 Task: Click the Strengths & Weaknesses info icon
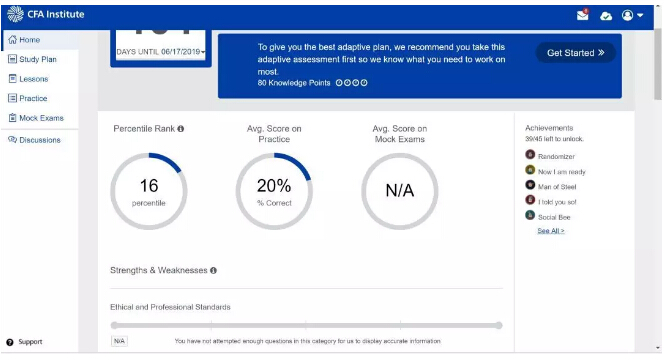tap(213, 270)
